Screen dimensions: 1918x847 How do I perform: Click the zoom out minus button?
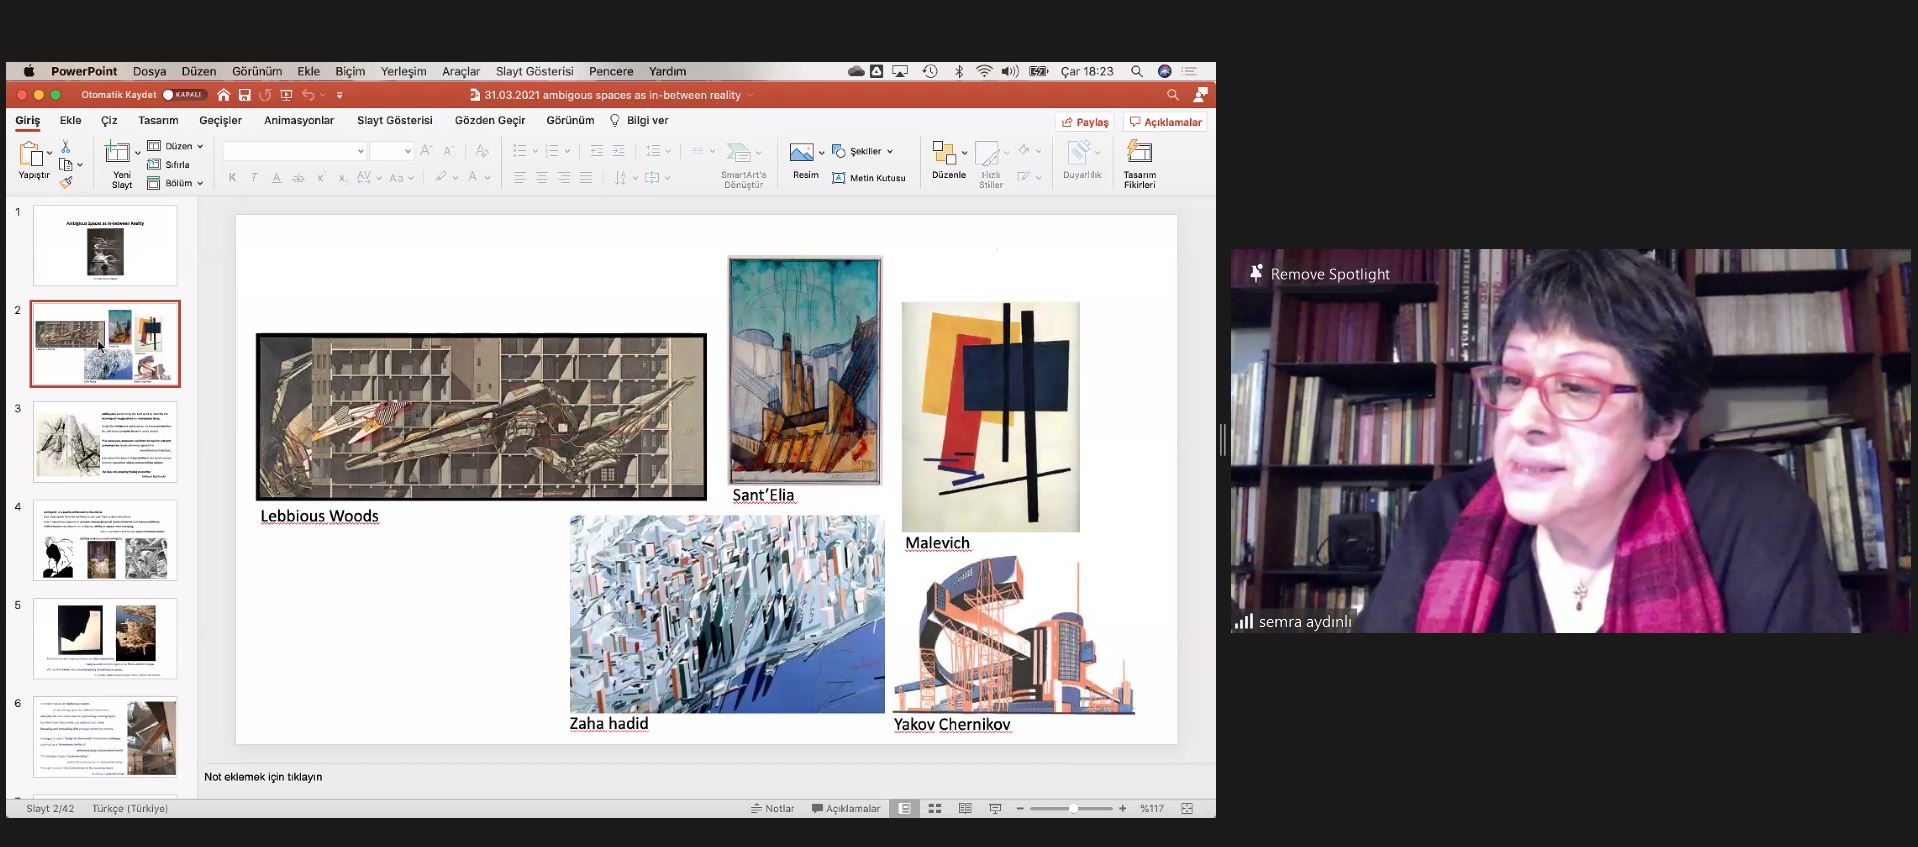tap(1020, 808)
